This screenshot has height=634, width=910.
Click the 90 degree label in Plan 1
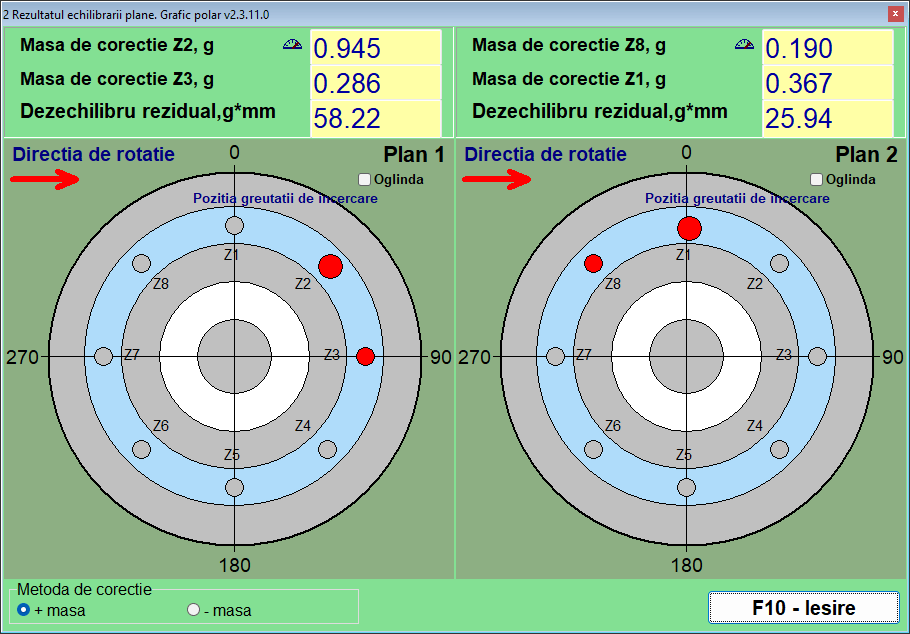tap(440, 357)
